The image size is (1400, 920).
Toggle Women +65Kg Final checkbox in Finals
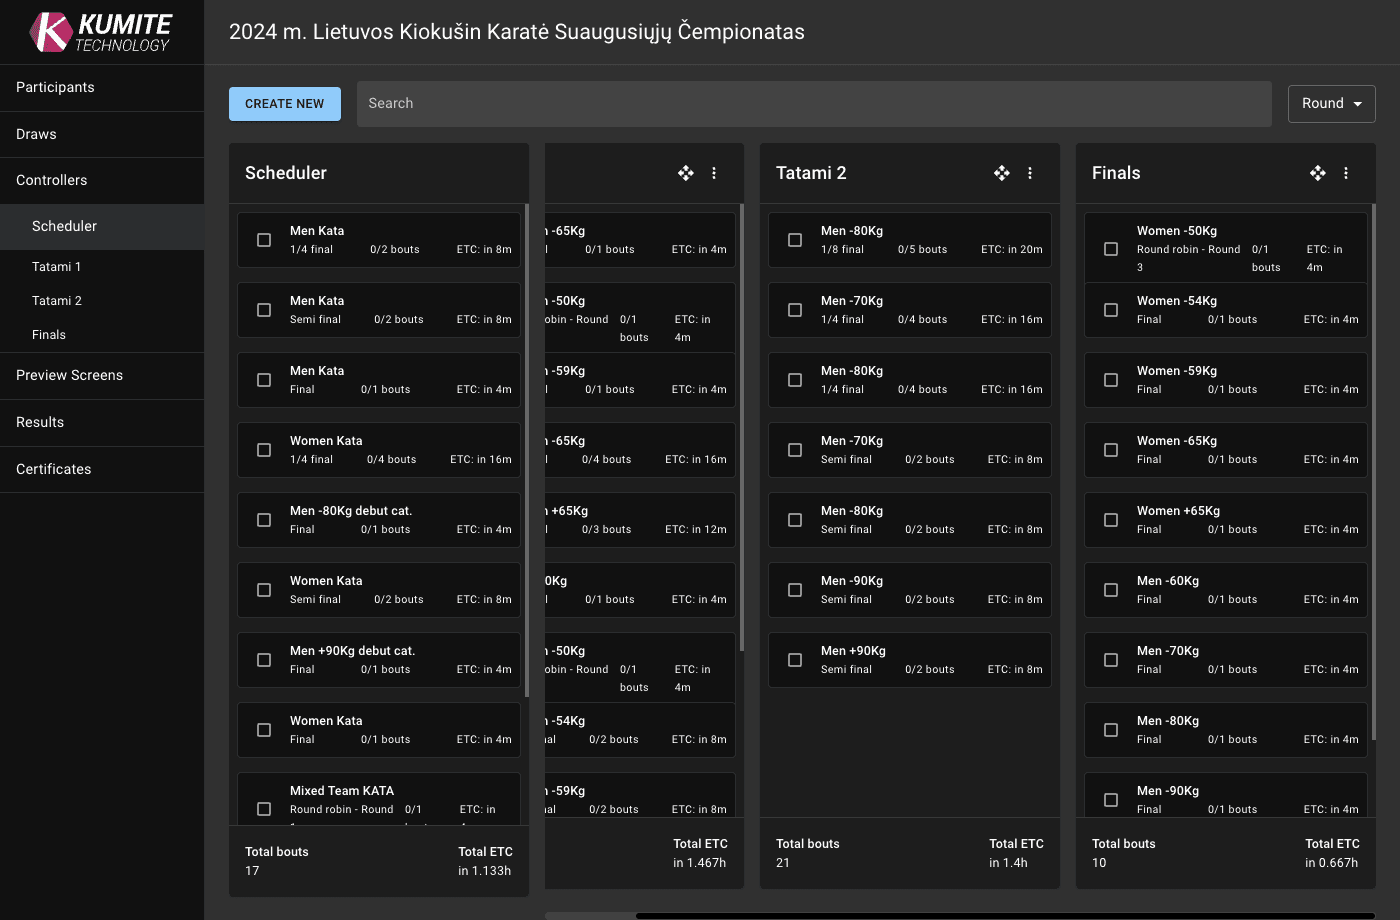1111,520
